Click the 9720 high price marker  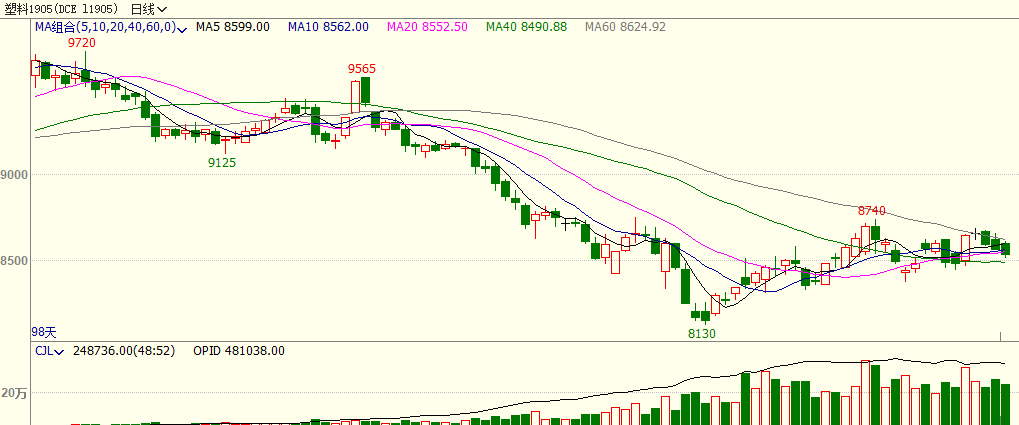(83, 44)
